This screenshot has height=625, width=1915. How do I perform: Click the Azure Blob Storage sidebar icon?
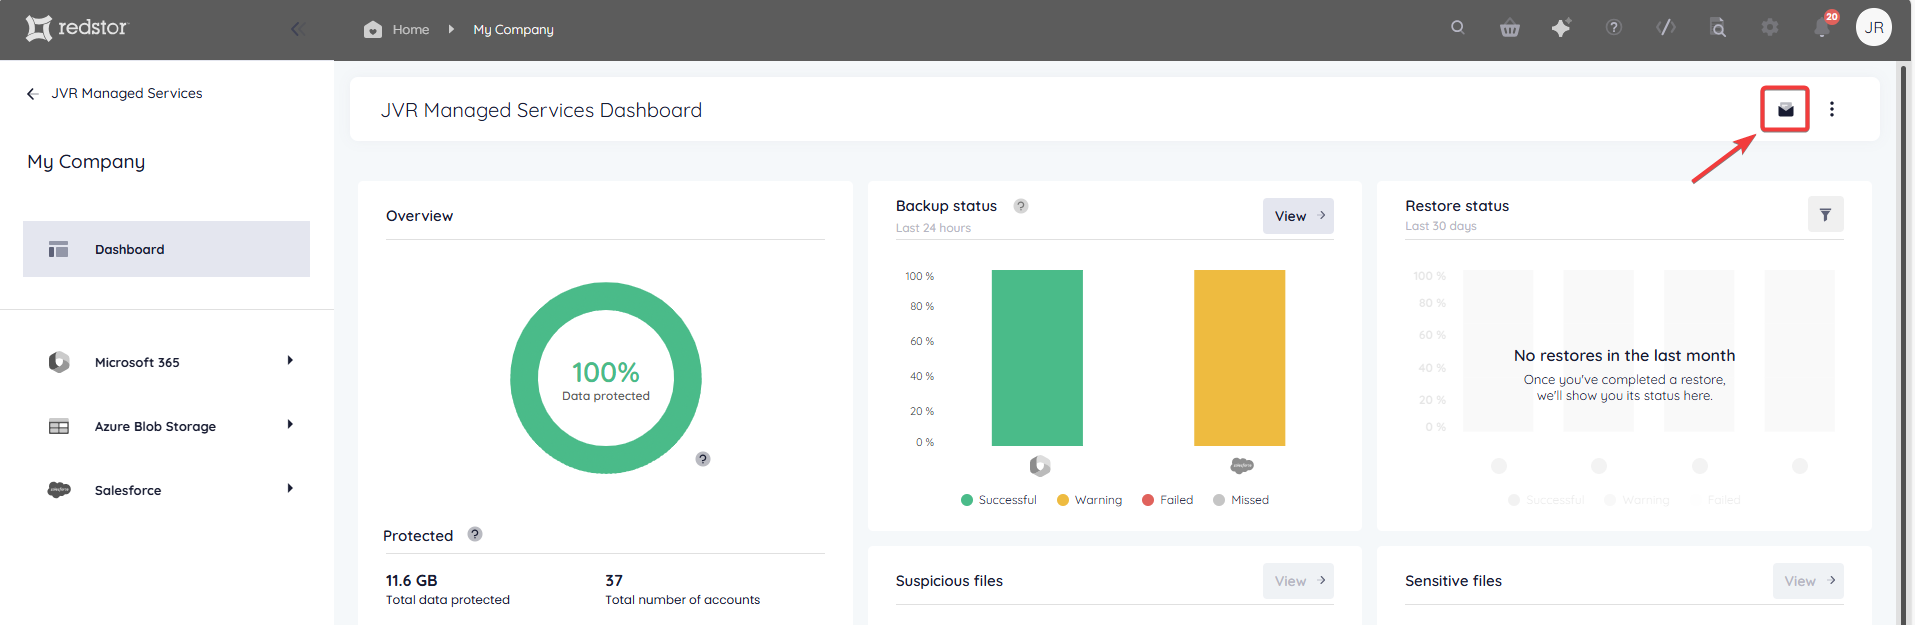click(x=59, y=426)
